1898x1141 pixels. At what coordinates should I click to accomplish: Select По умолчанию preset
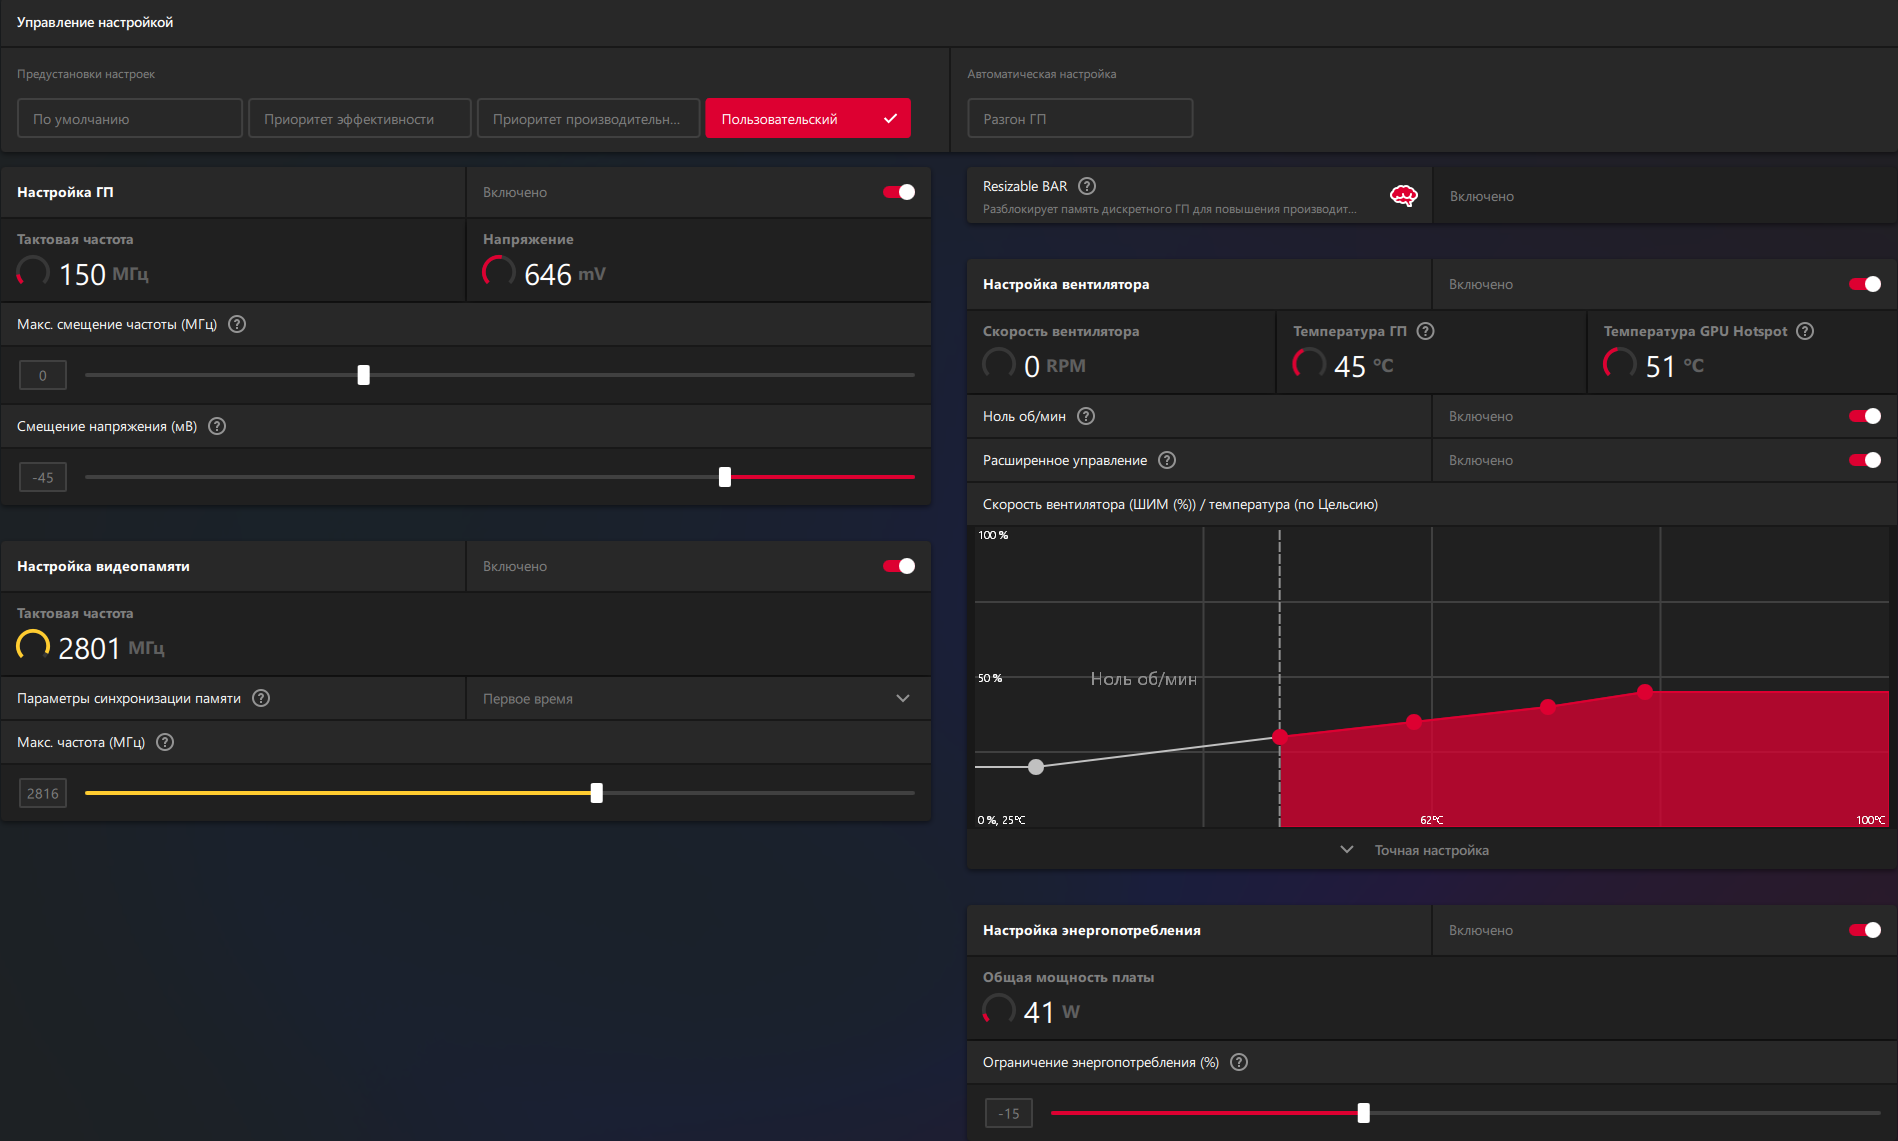pos(130,118)
